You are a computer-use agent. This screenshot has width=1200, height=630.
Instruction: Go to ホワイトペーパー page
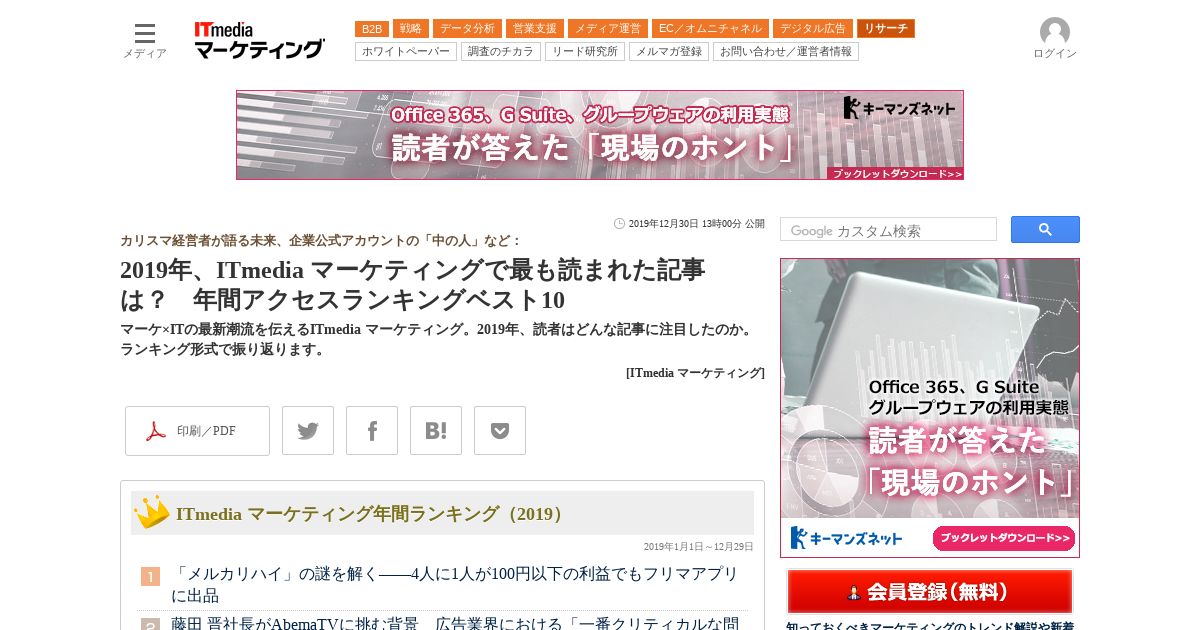point(406,52)
